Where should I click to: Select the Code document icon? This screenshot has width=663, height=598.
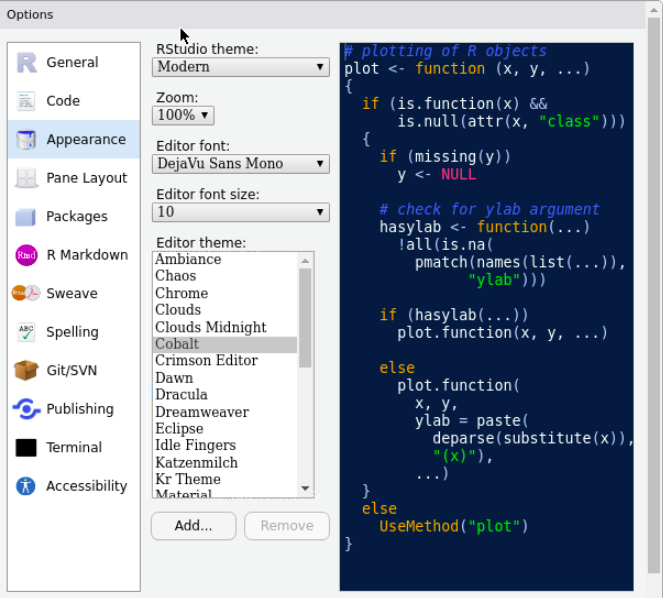26,101
